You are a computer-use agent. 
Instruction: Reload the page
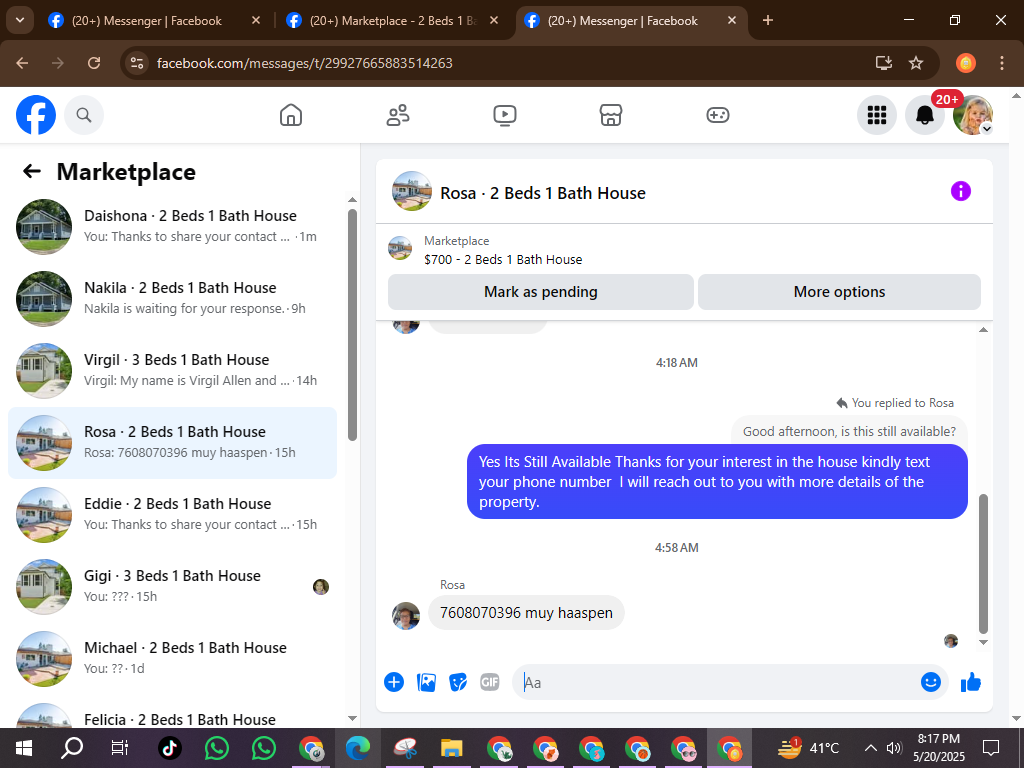pos(94,63)
